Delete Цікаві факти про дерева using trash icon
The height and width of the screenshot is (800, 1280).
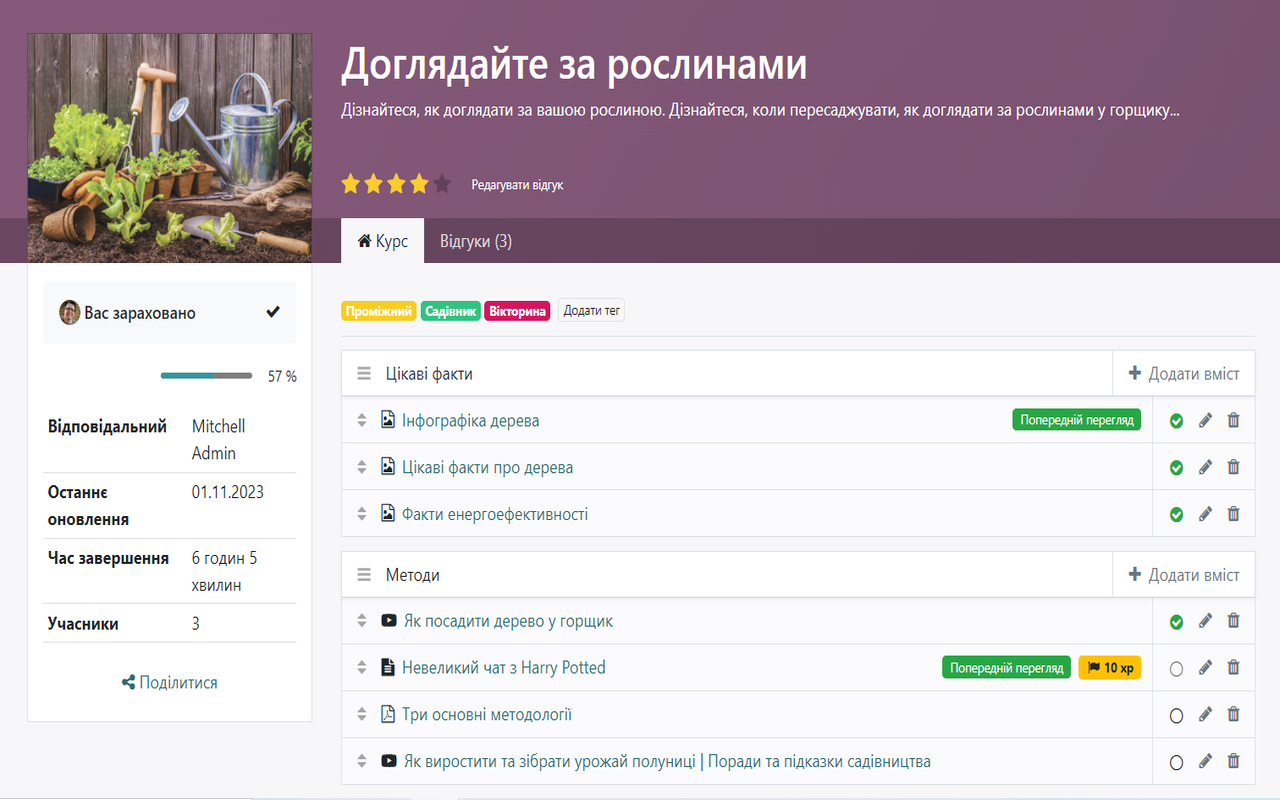coord(1233,467)
